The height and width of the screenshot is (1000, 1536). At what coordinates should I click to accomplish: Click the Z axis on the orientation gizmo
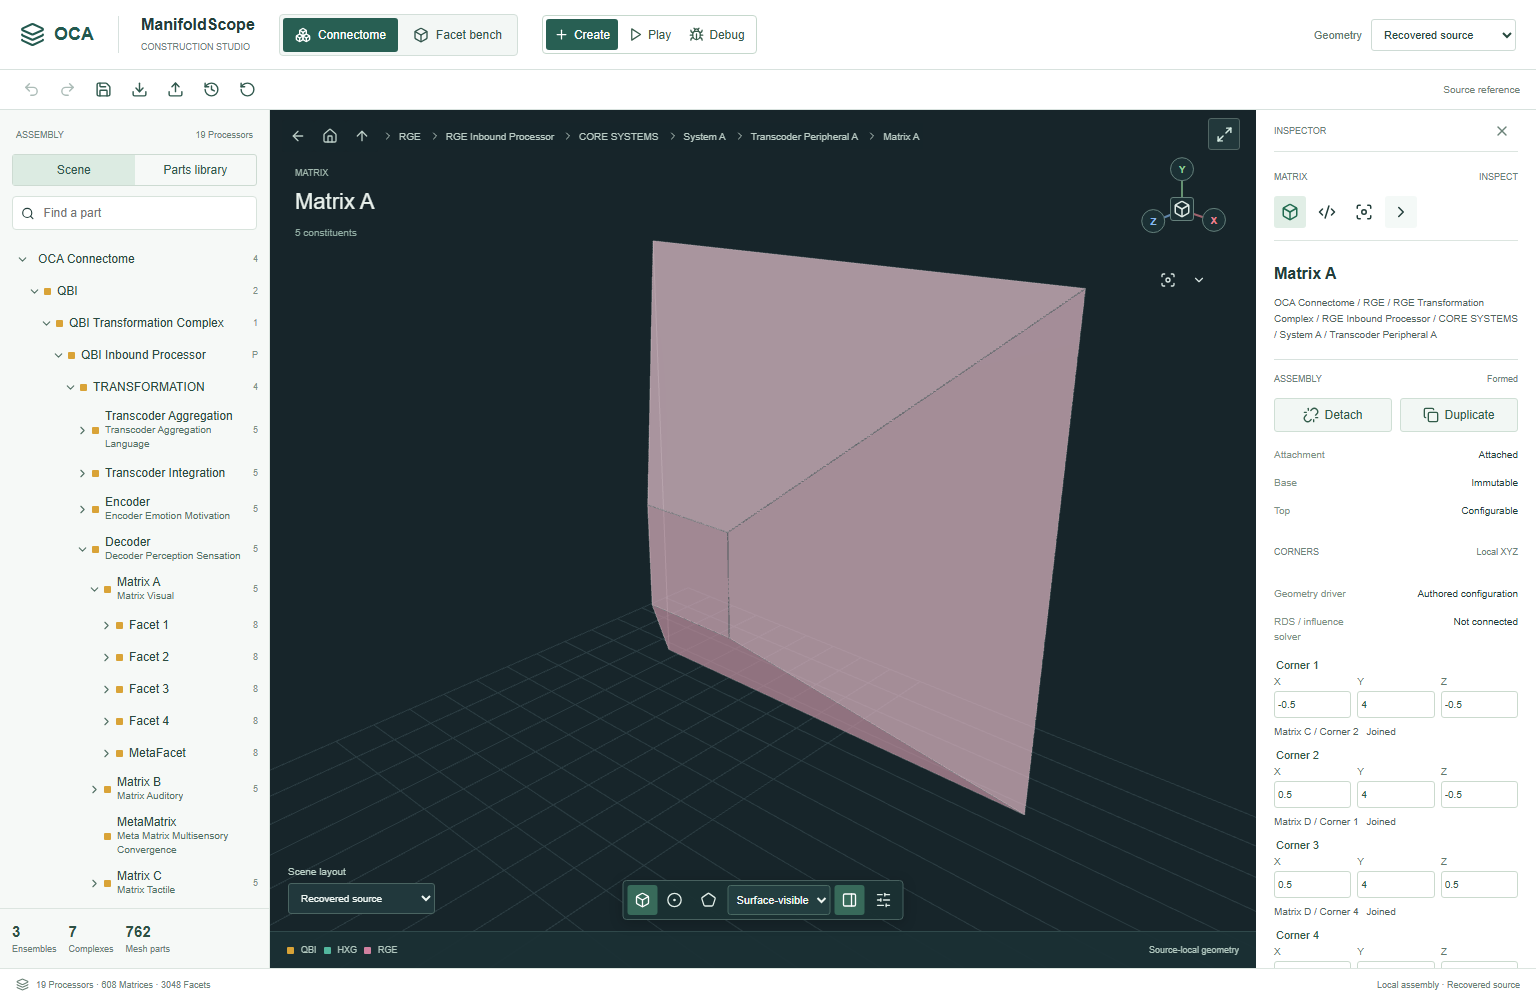1153,222
